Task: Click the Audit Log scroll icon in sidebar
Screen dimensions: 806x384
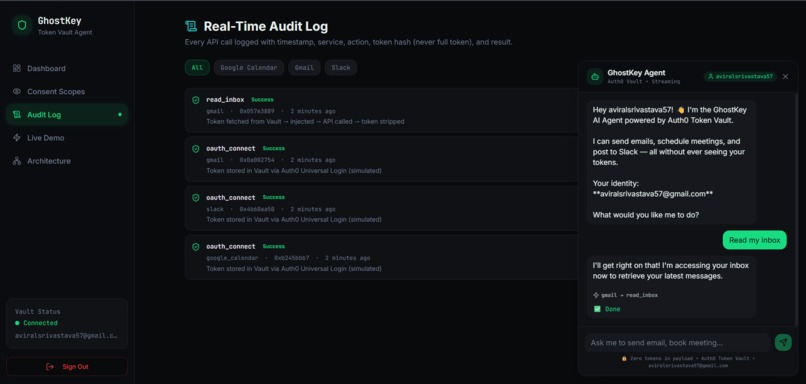Action: point(17,115)
